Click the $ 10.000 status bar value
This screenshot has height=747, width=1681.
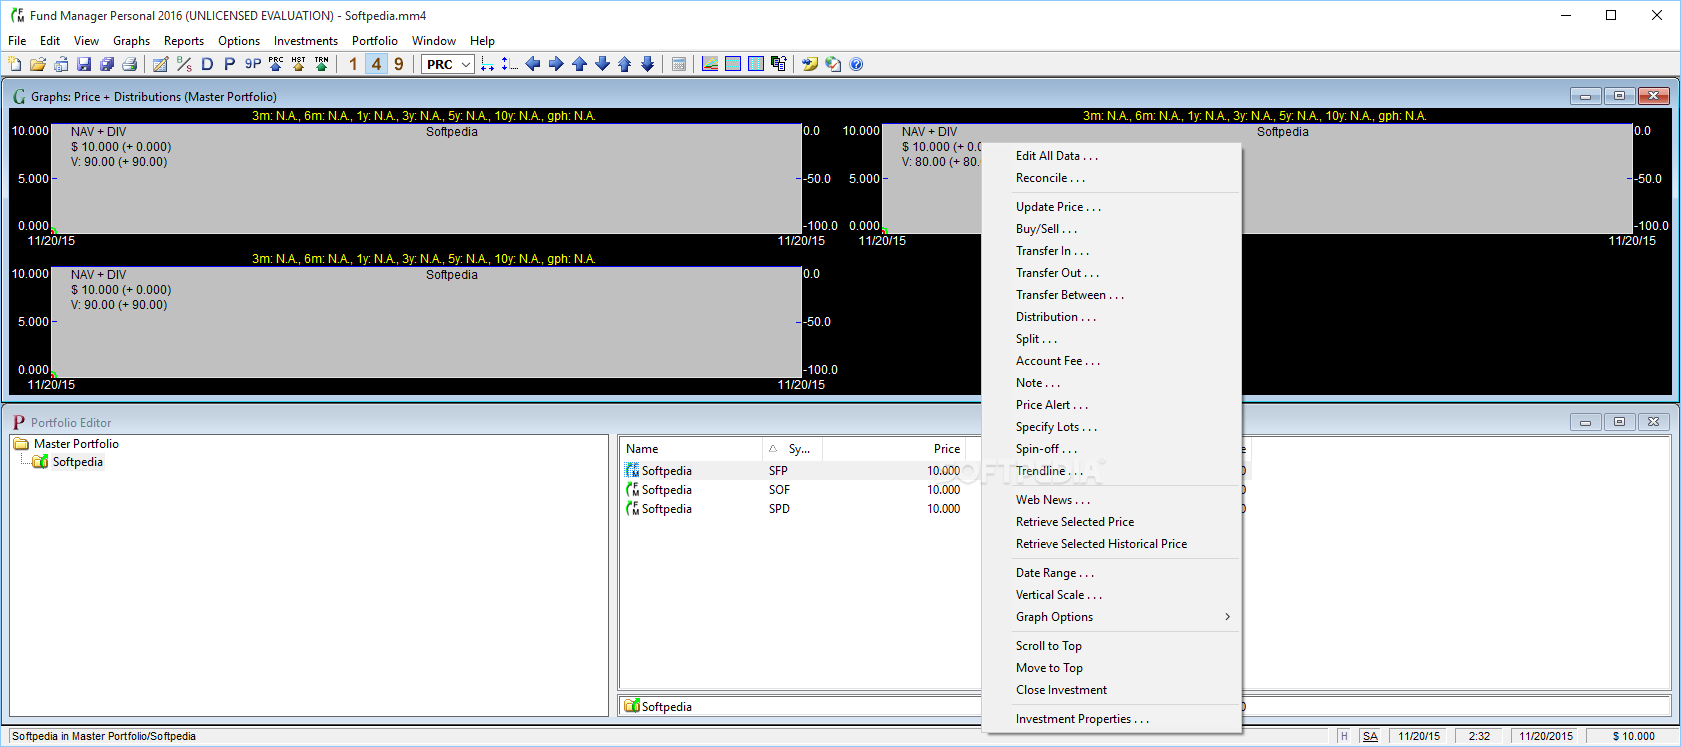(1633, 736)
